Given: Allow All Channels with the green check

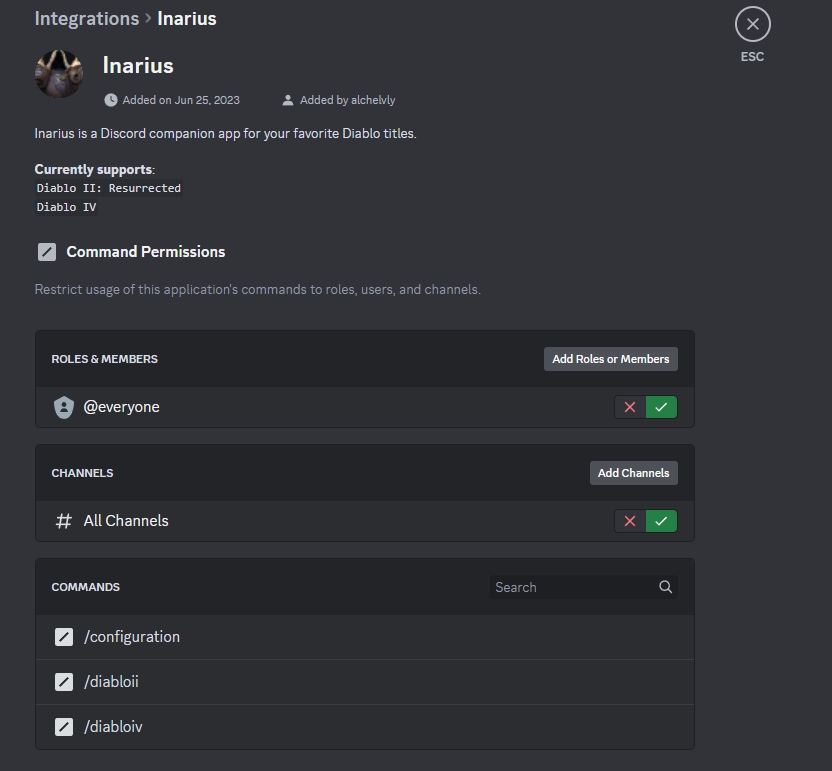Looking at the screenshot, I should click(661, 521).
